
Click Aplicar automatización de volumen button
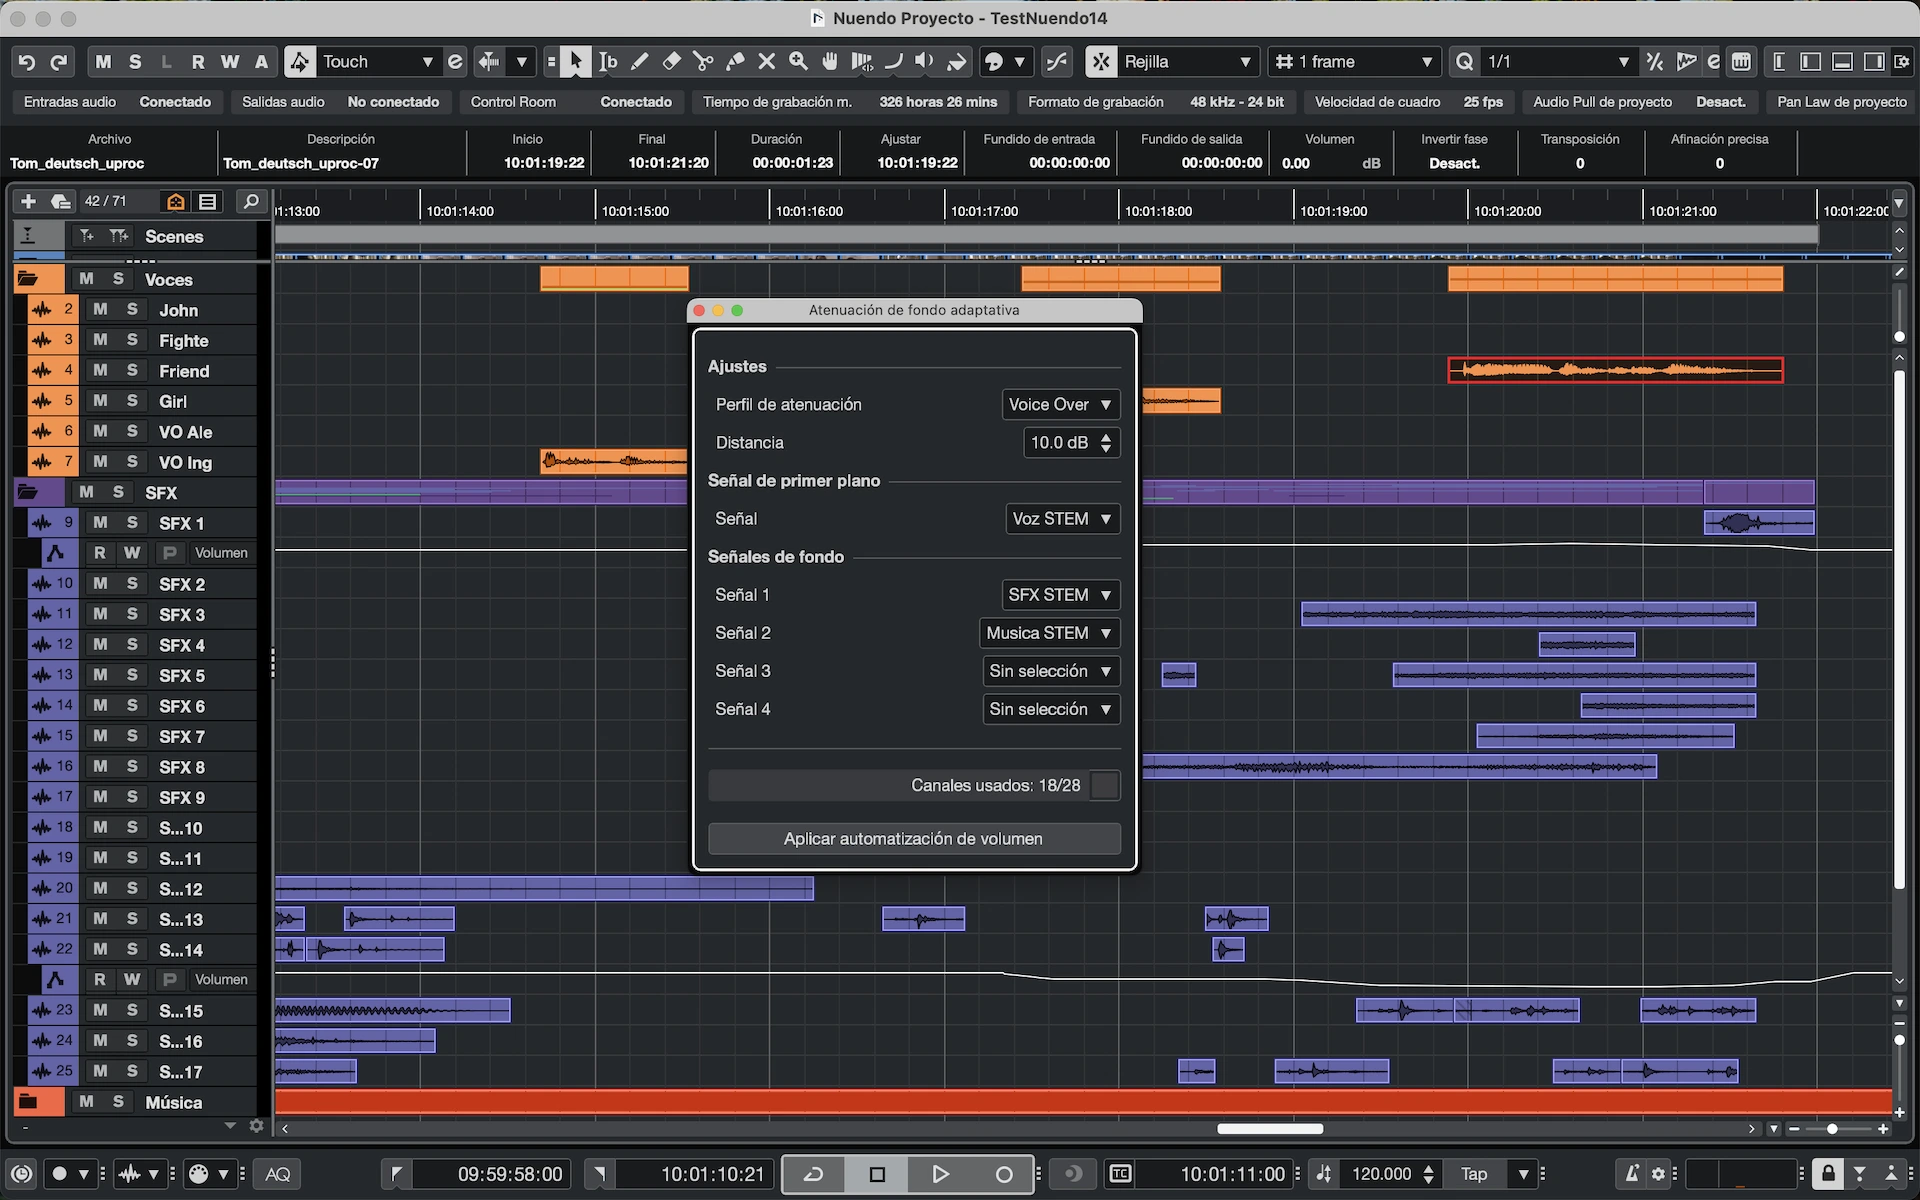(913, 839)
